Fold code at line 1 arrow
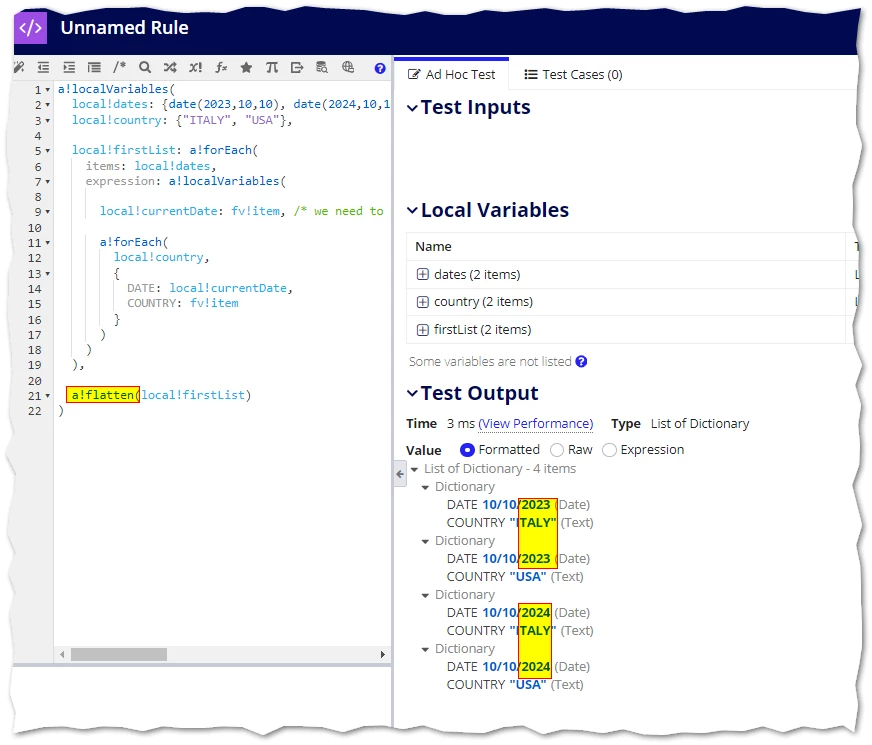 (48, 90)
